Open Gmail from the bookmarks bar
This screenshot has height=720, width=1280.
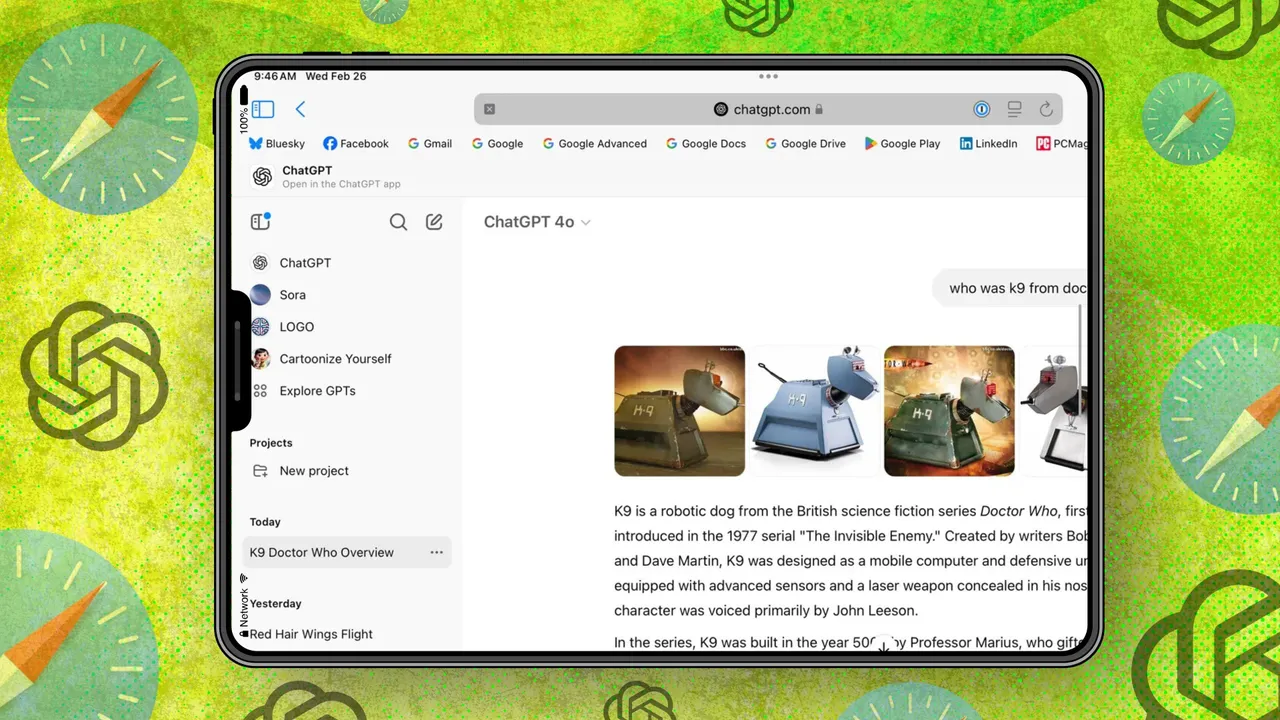point(430,143)
